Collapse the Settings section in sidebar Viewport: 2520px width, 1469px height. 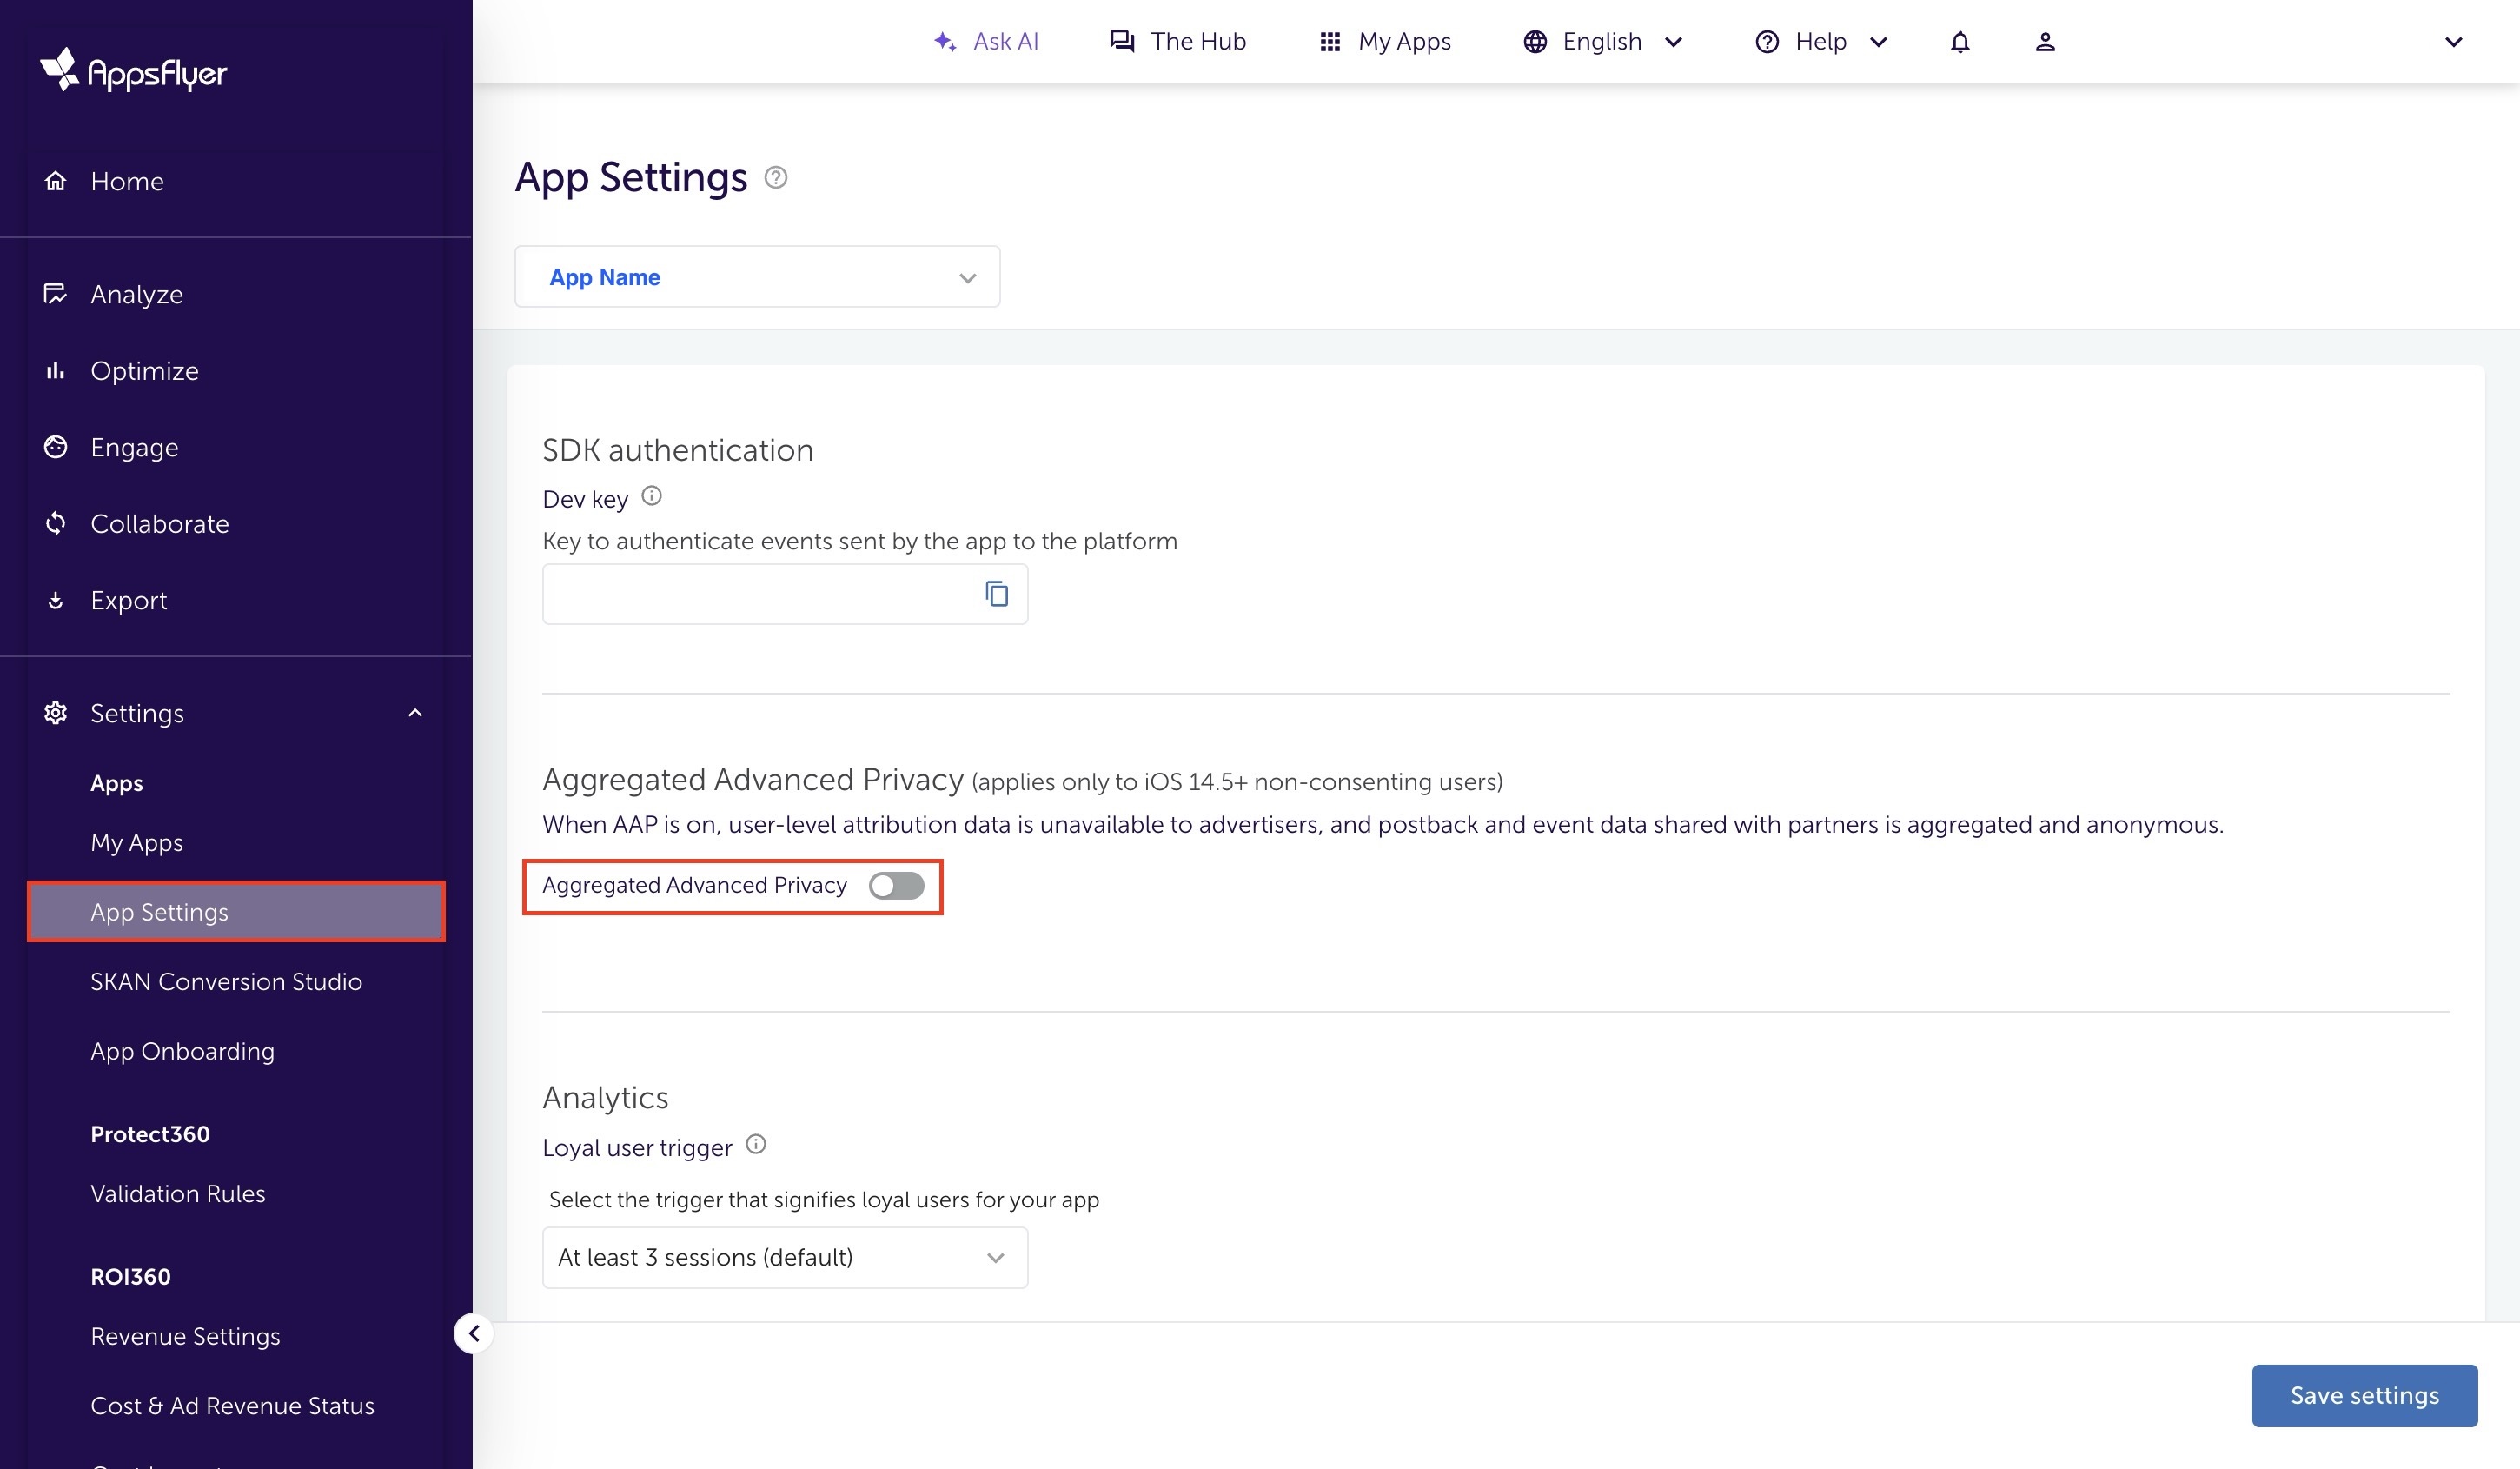point(415,713)
